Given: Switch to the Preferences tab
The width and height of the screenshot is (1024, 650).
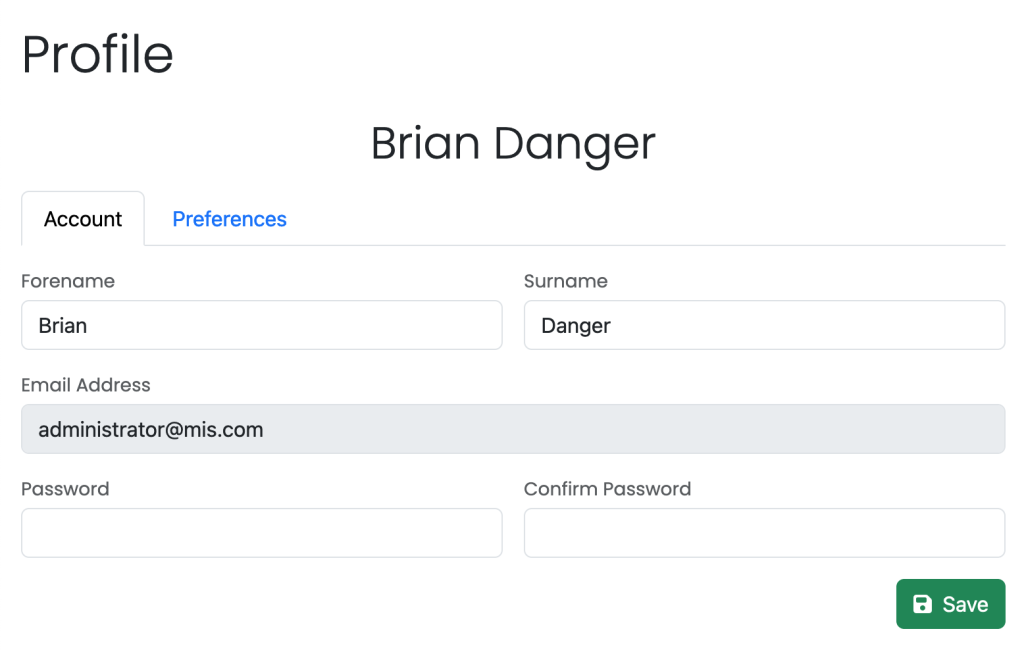Looking at the screenshot, I should [x=229, y=219].
